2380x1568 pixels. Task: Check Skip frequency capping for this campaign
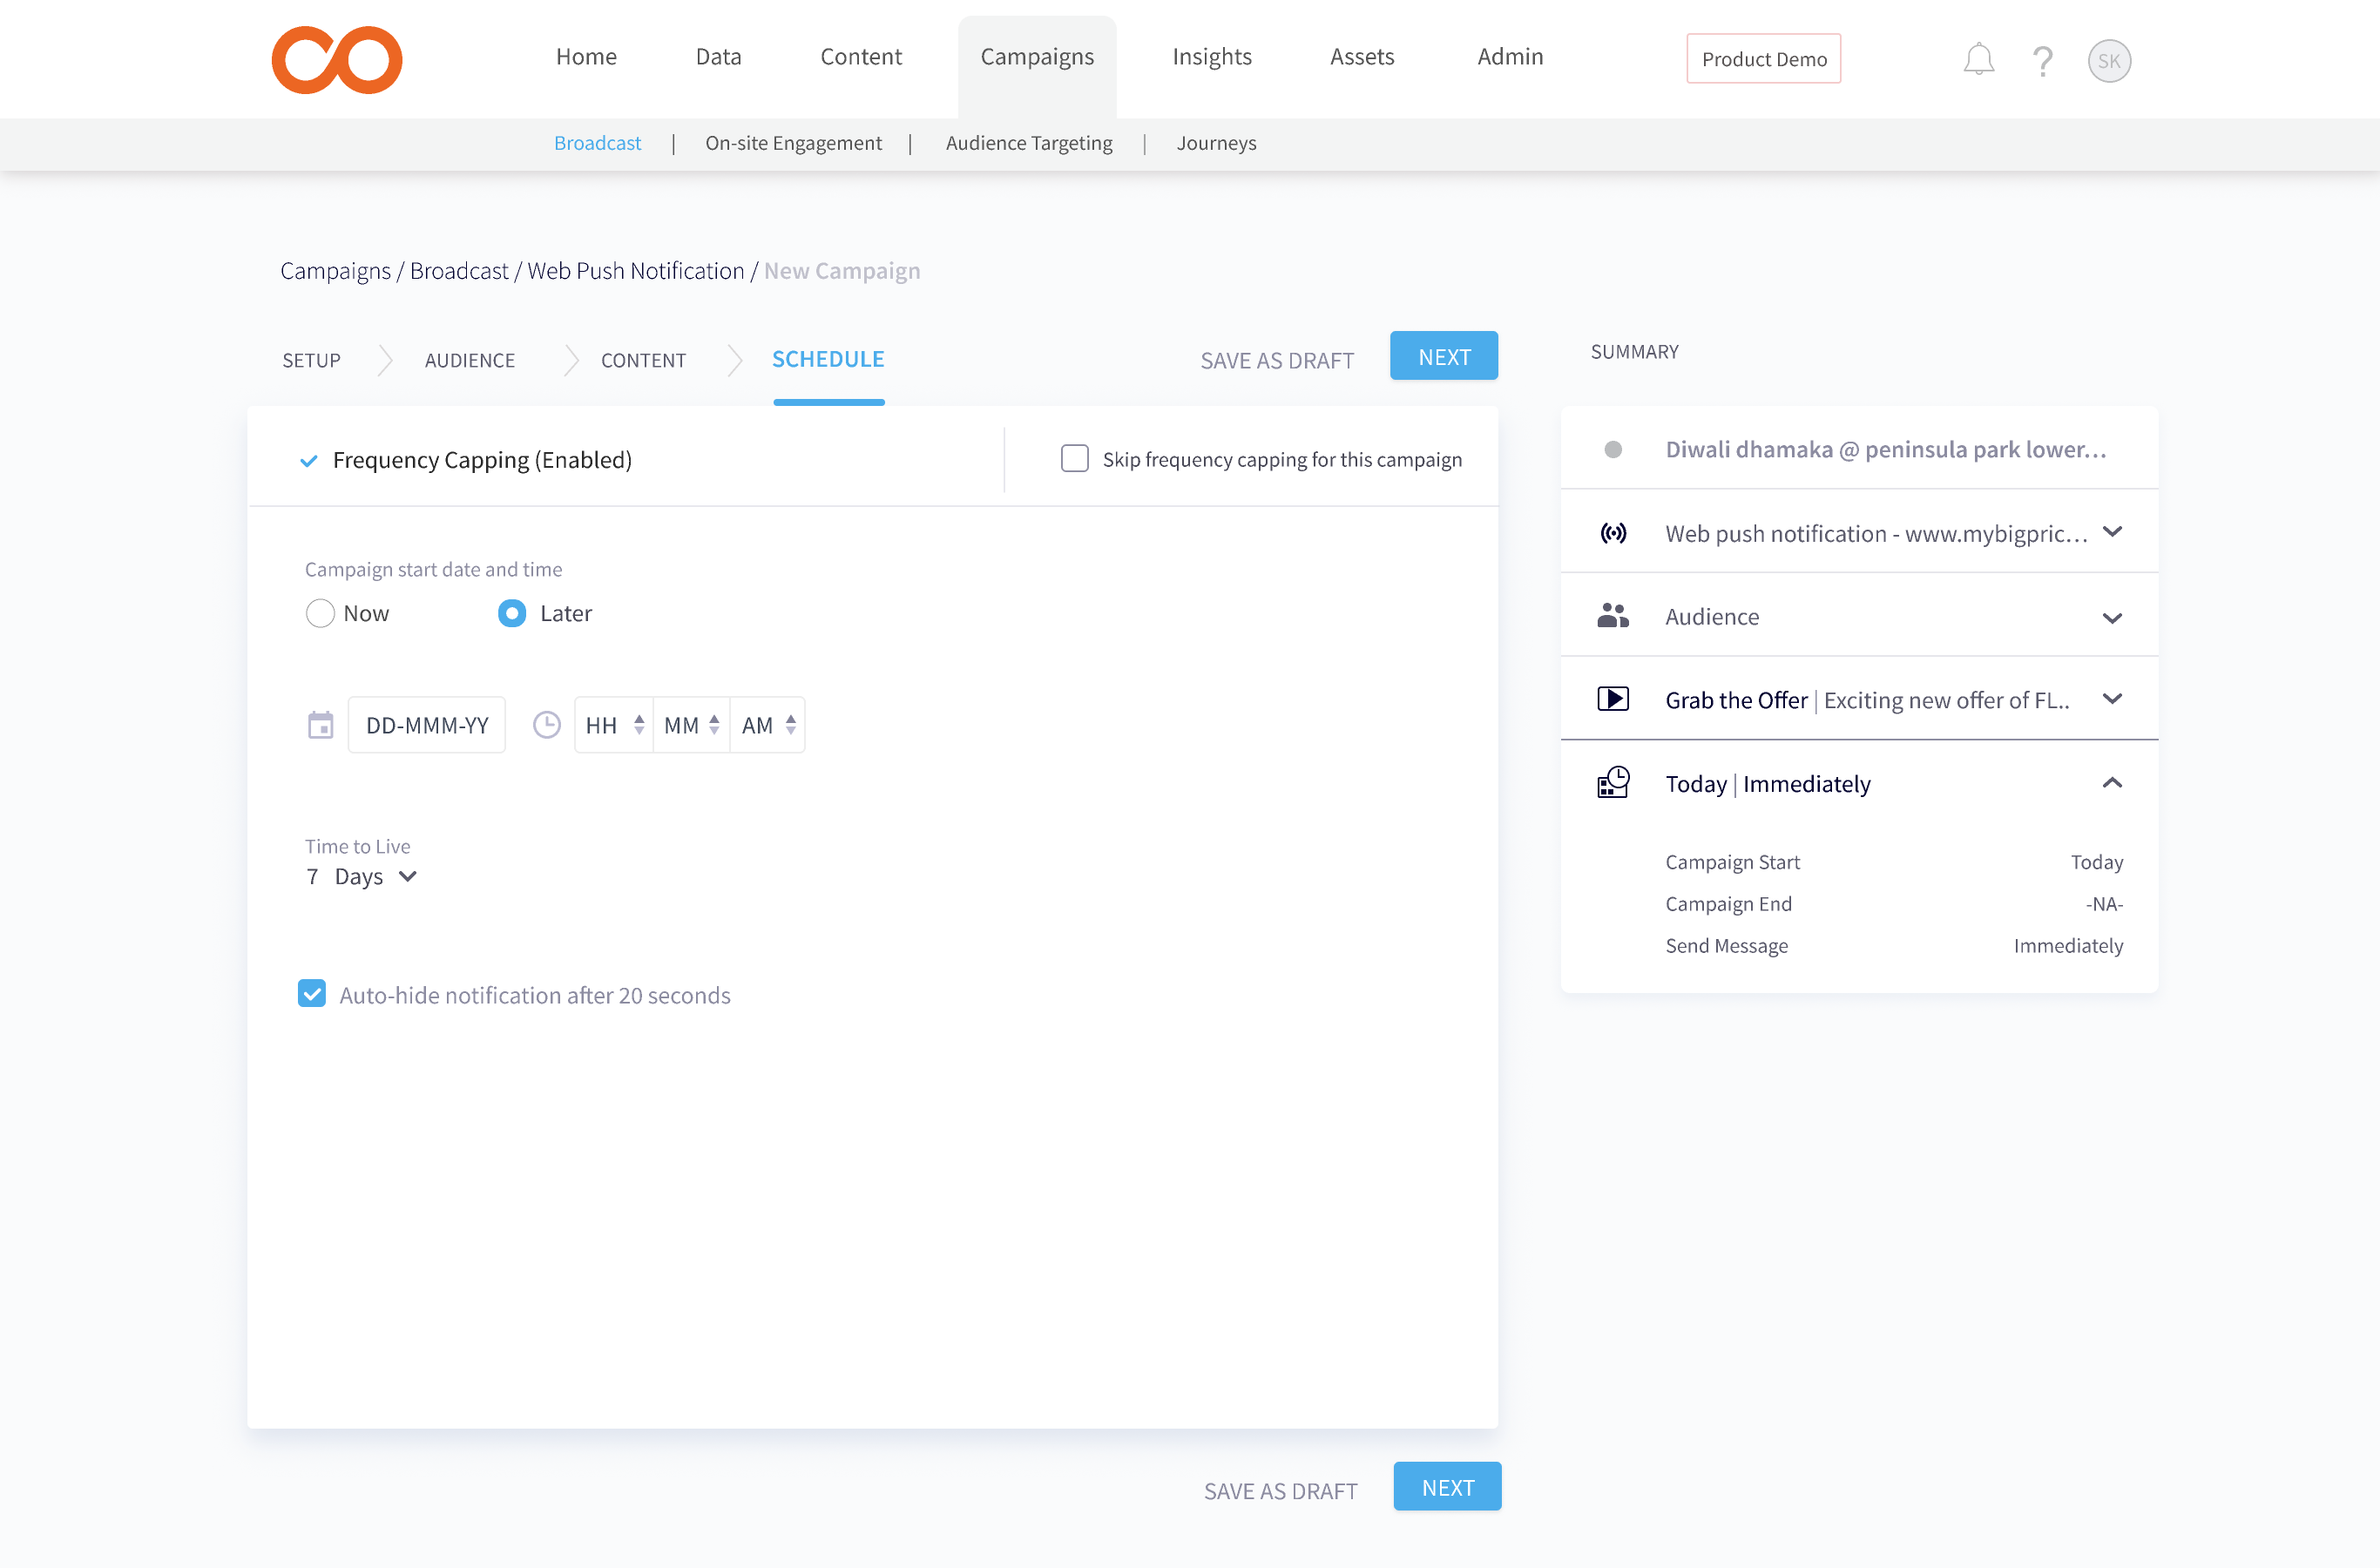click(1074, 459)
